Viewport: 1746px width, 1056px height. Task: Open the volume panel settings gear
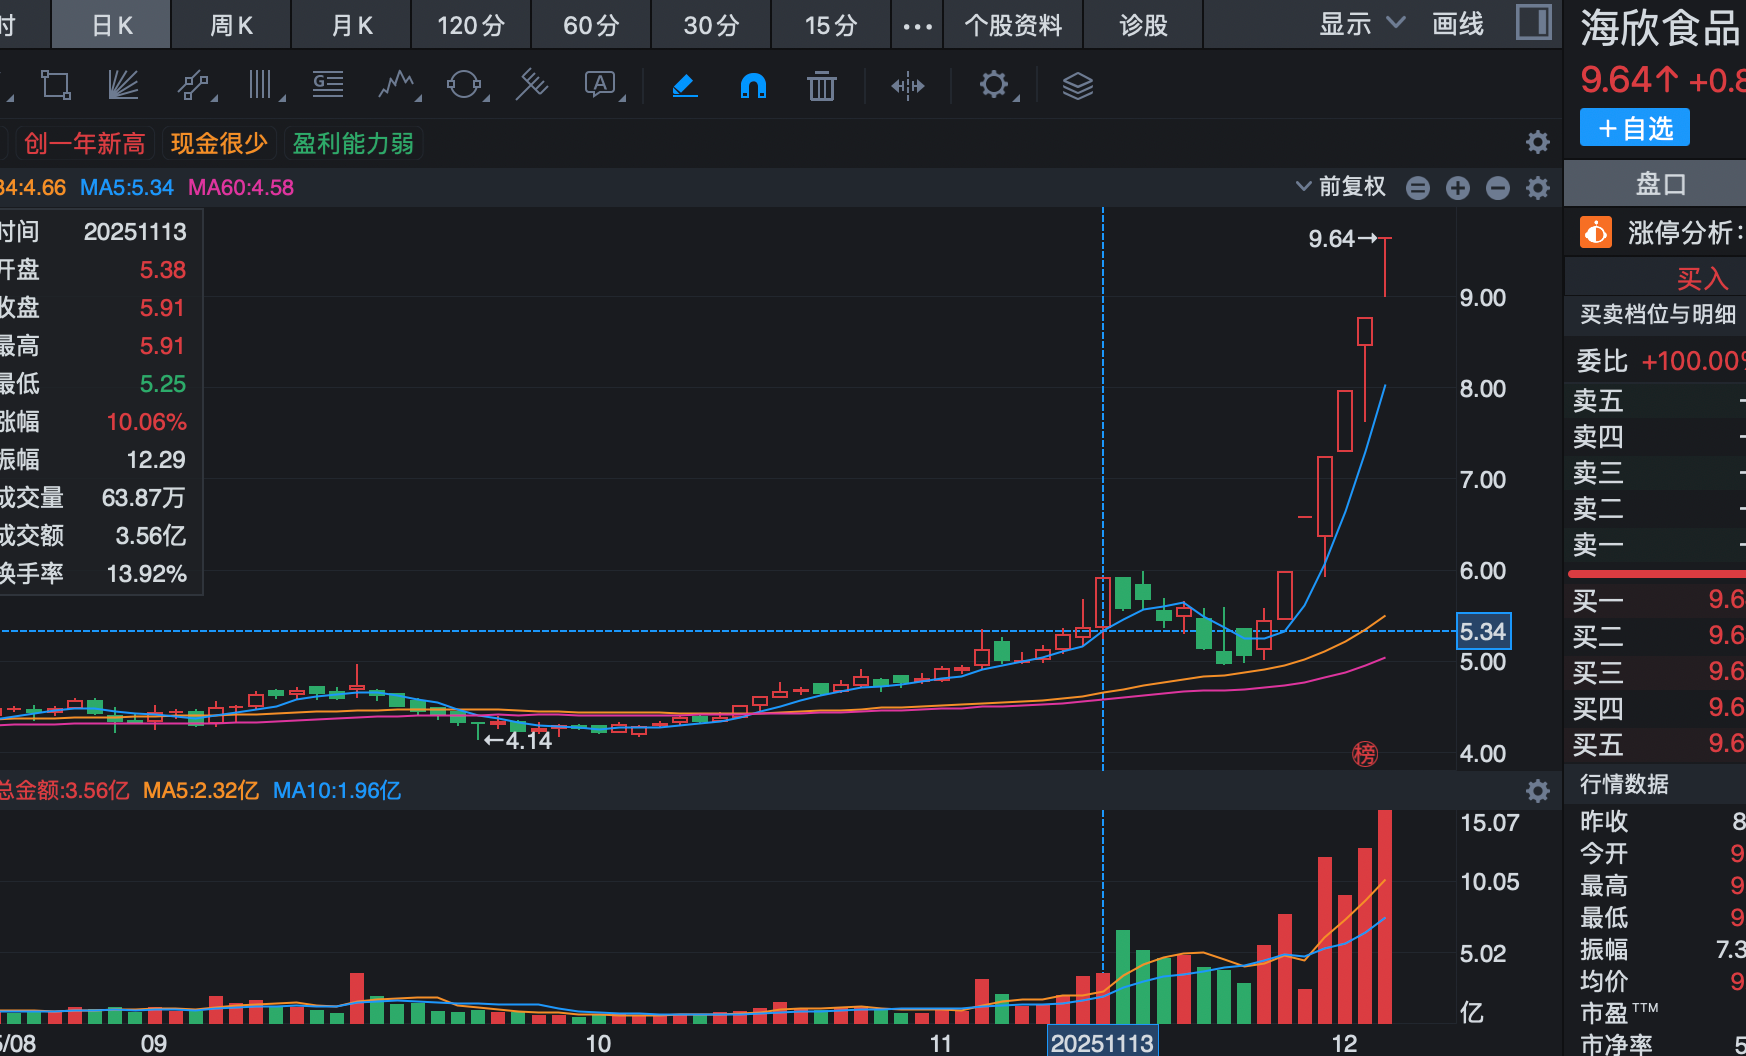1537,791
